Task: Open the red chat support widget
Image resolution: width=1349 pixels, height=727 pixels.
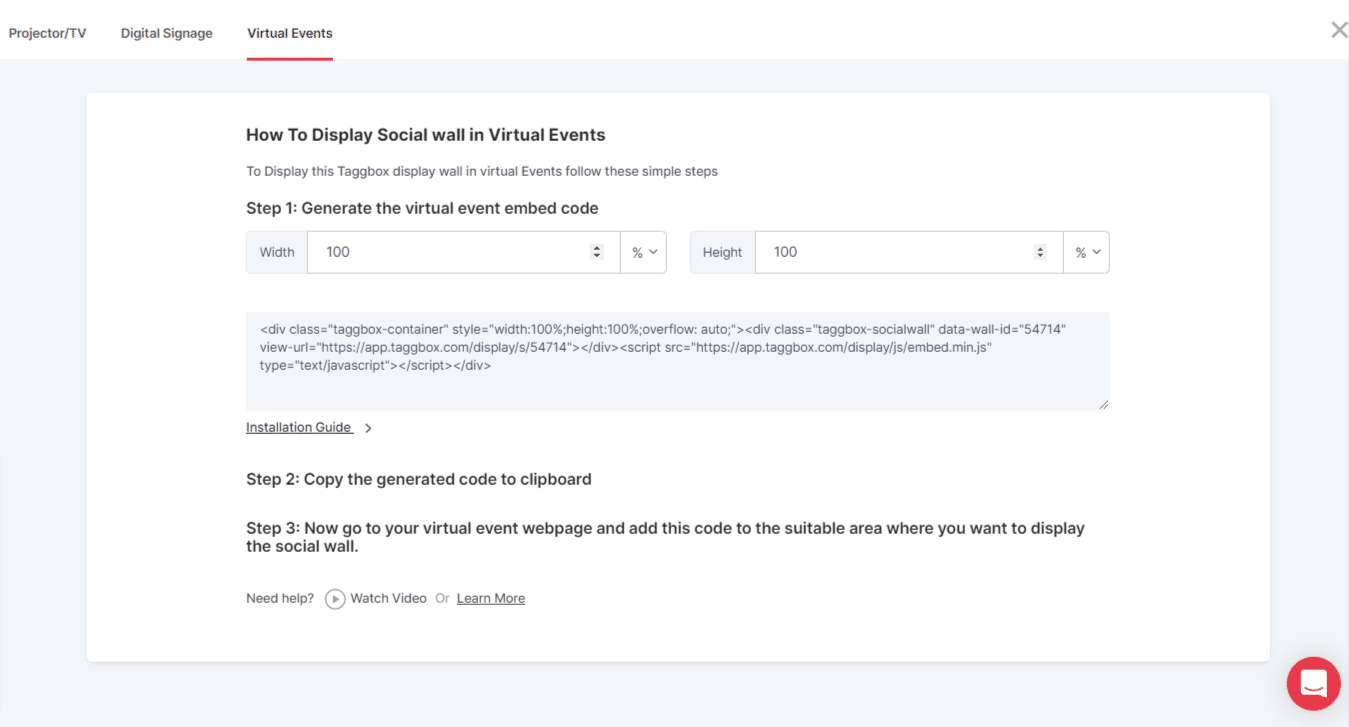Action: click(x=1313, y=684)
